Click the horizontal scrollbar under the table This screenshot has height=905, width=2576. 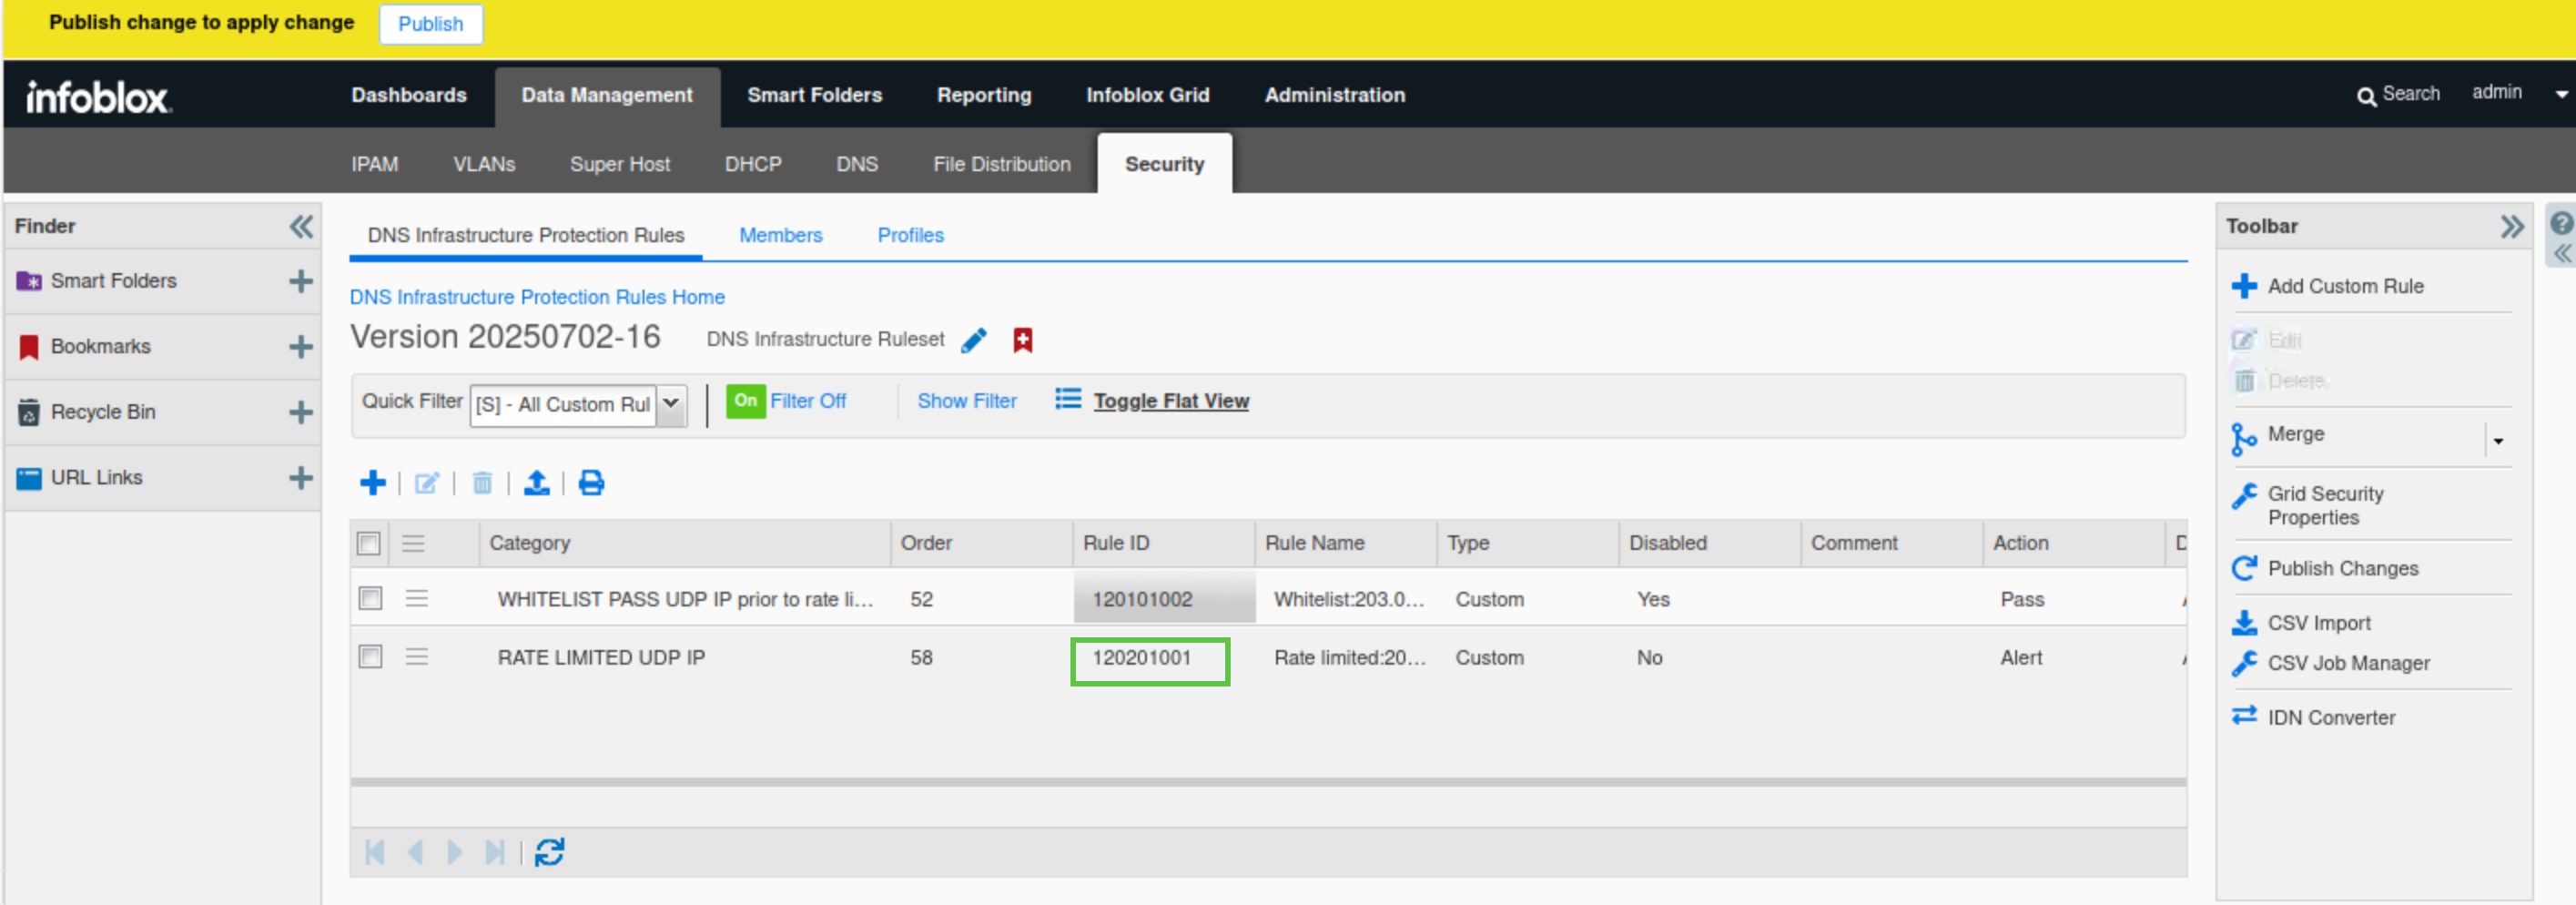point(1268,782)
